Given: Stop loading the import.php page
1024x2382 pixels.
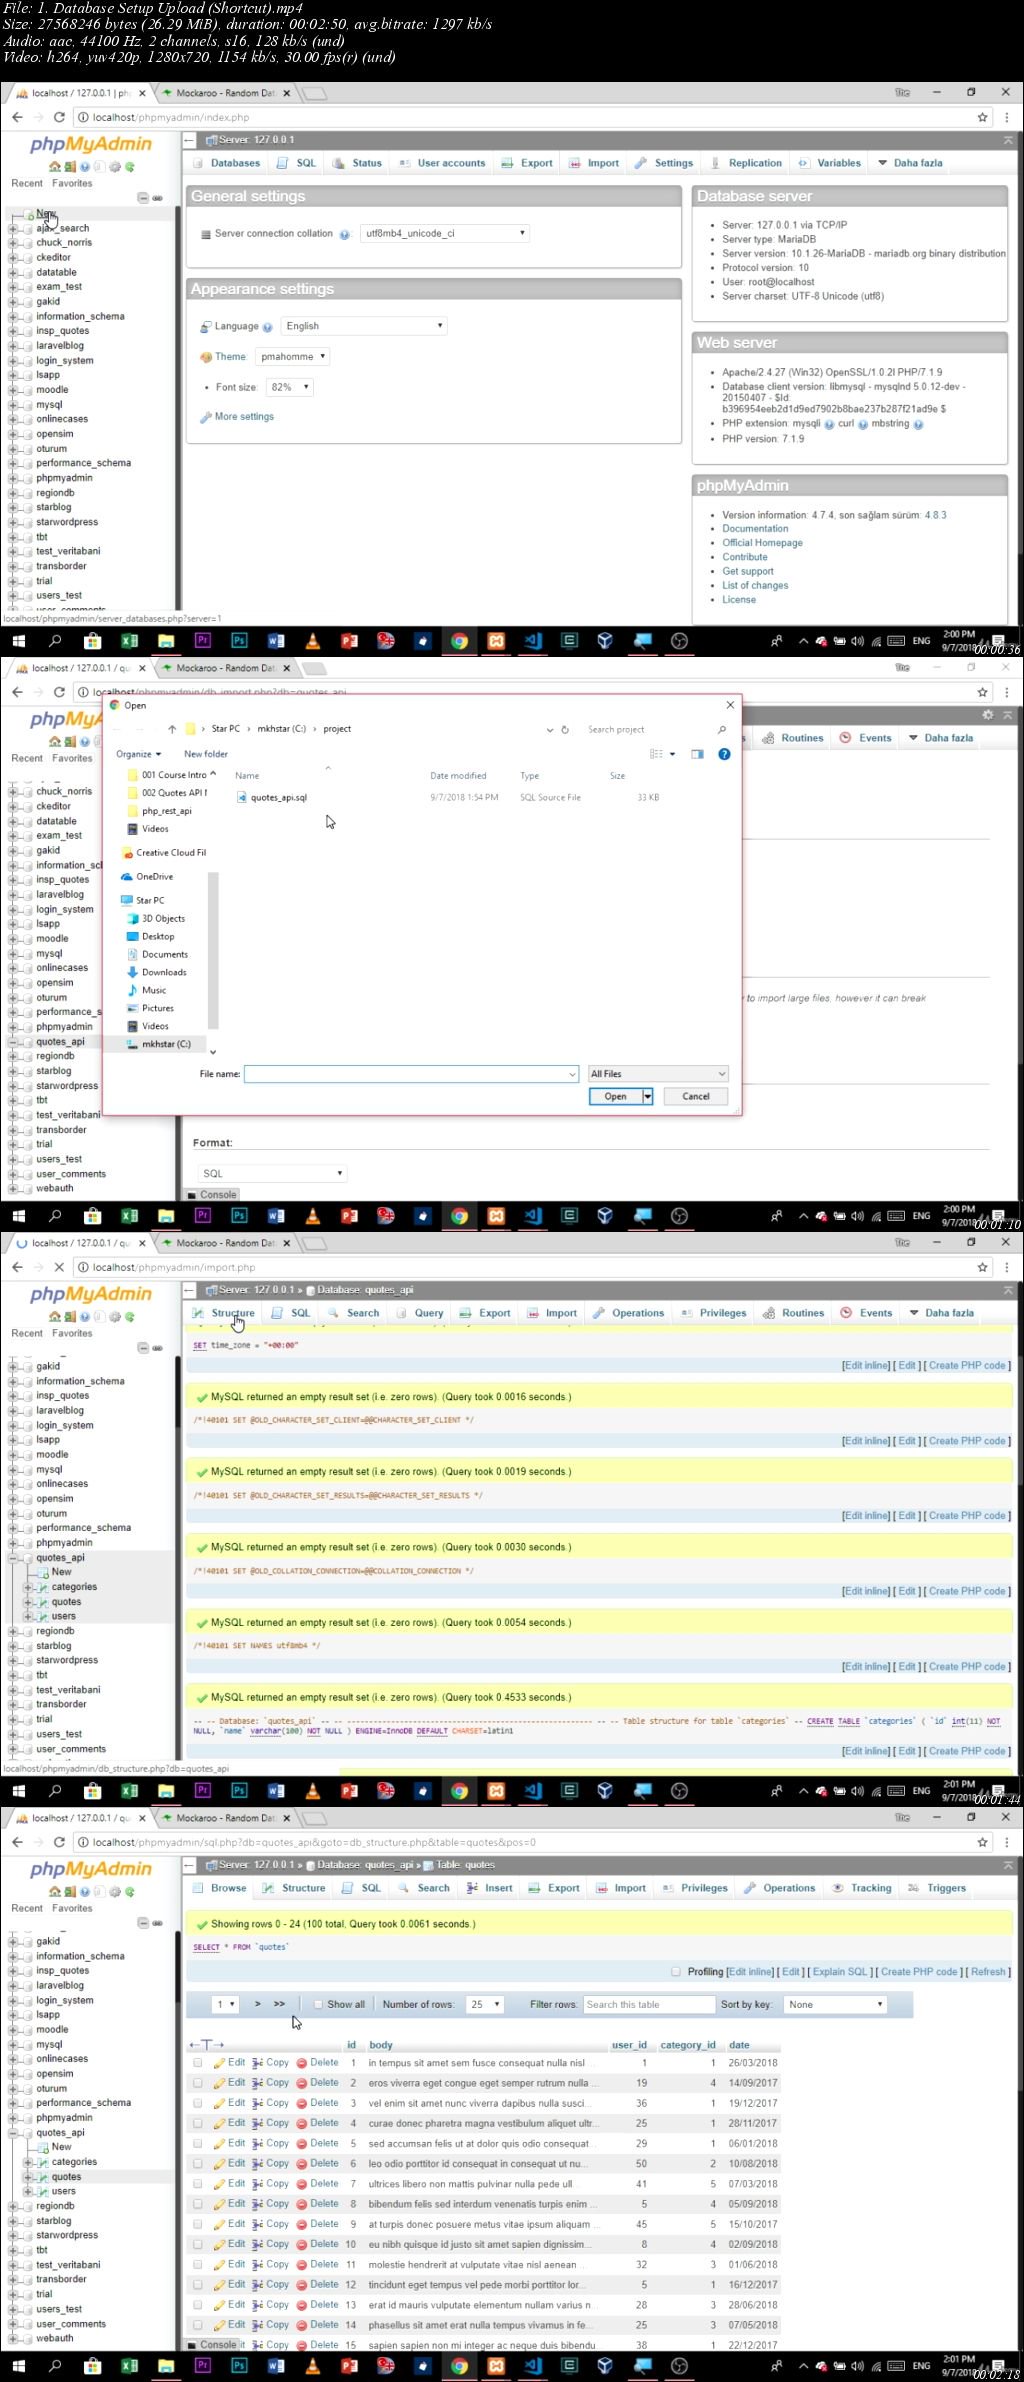Looking at the screenshot, I should tap(59, 1267).
